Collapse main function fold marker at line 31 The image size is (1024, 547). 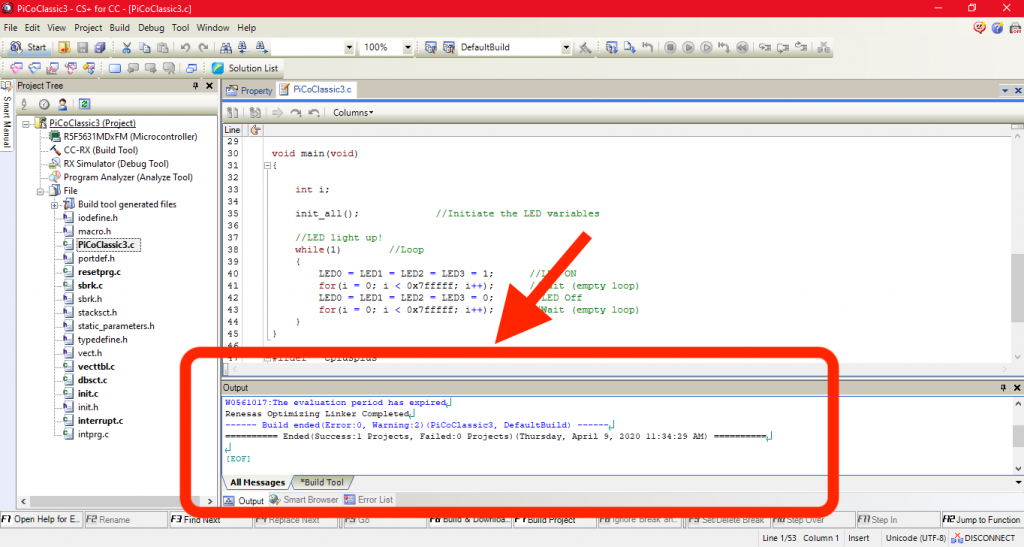click(267, 166)
